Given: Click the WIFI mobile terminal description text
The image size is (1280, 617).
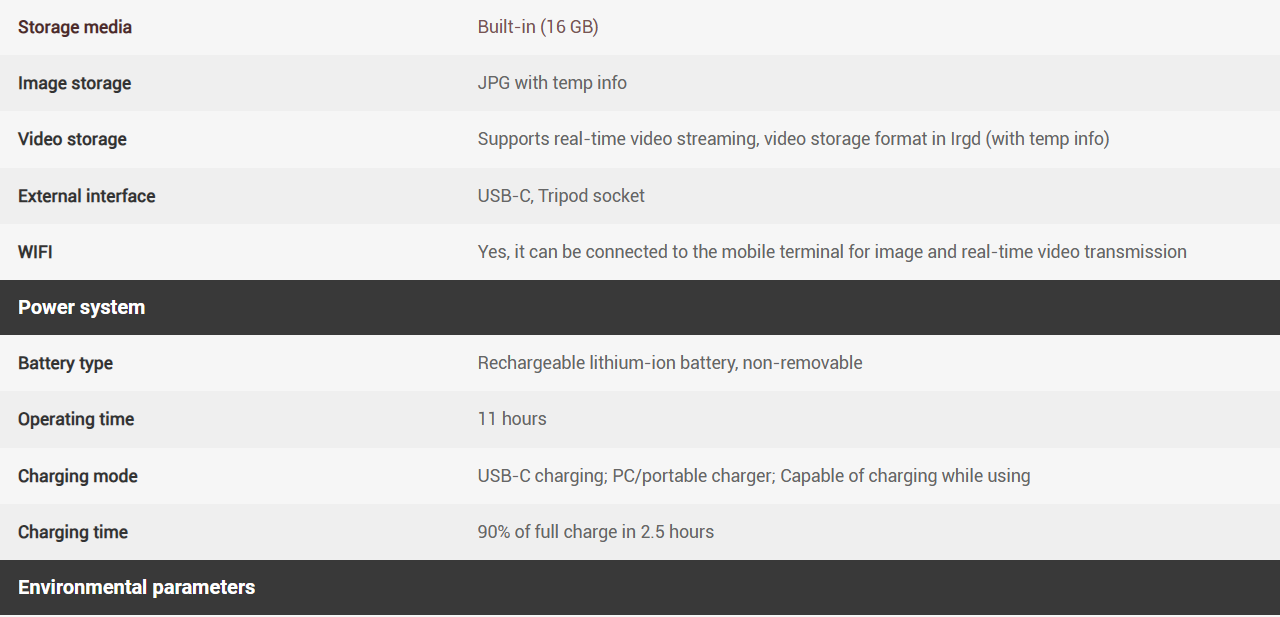Looking at the screenshot, I should click(832, 252).
